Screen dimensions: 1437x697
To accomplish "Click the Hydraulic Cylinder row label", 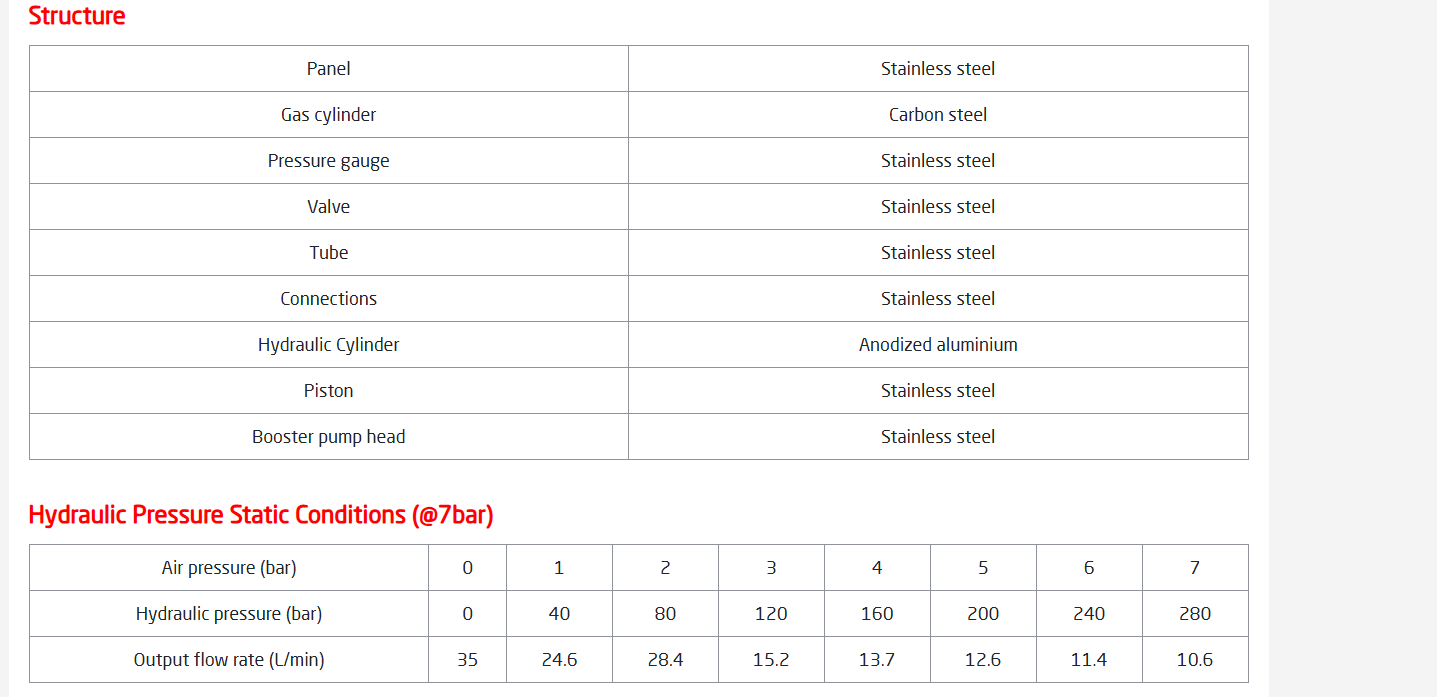I will [x=329, y=345].
